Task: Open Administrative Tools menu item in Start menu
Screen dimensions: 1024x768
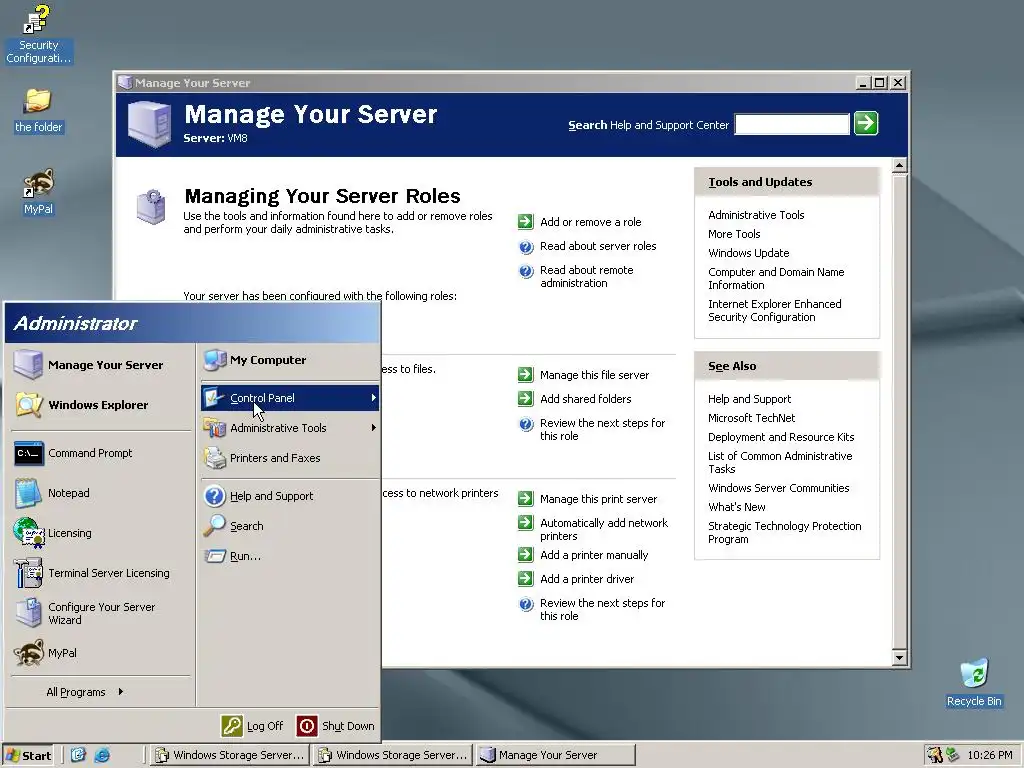Action: (290, 428)
